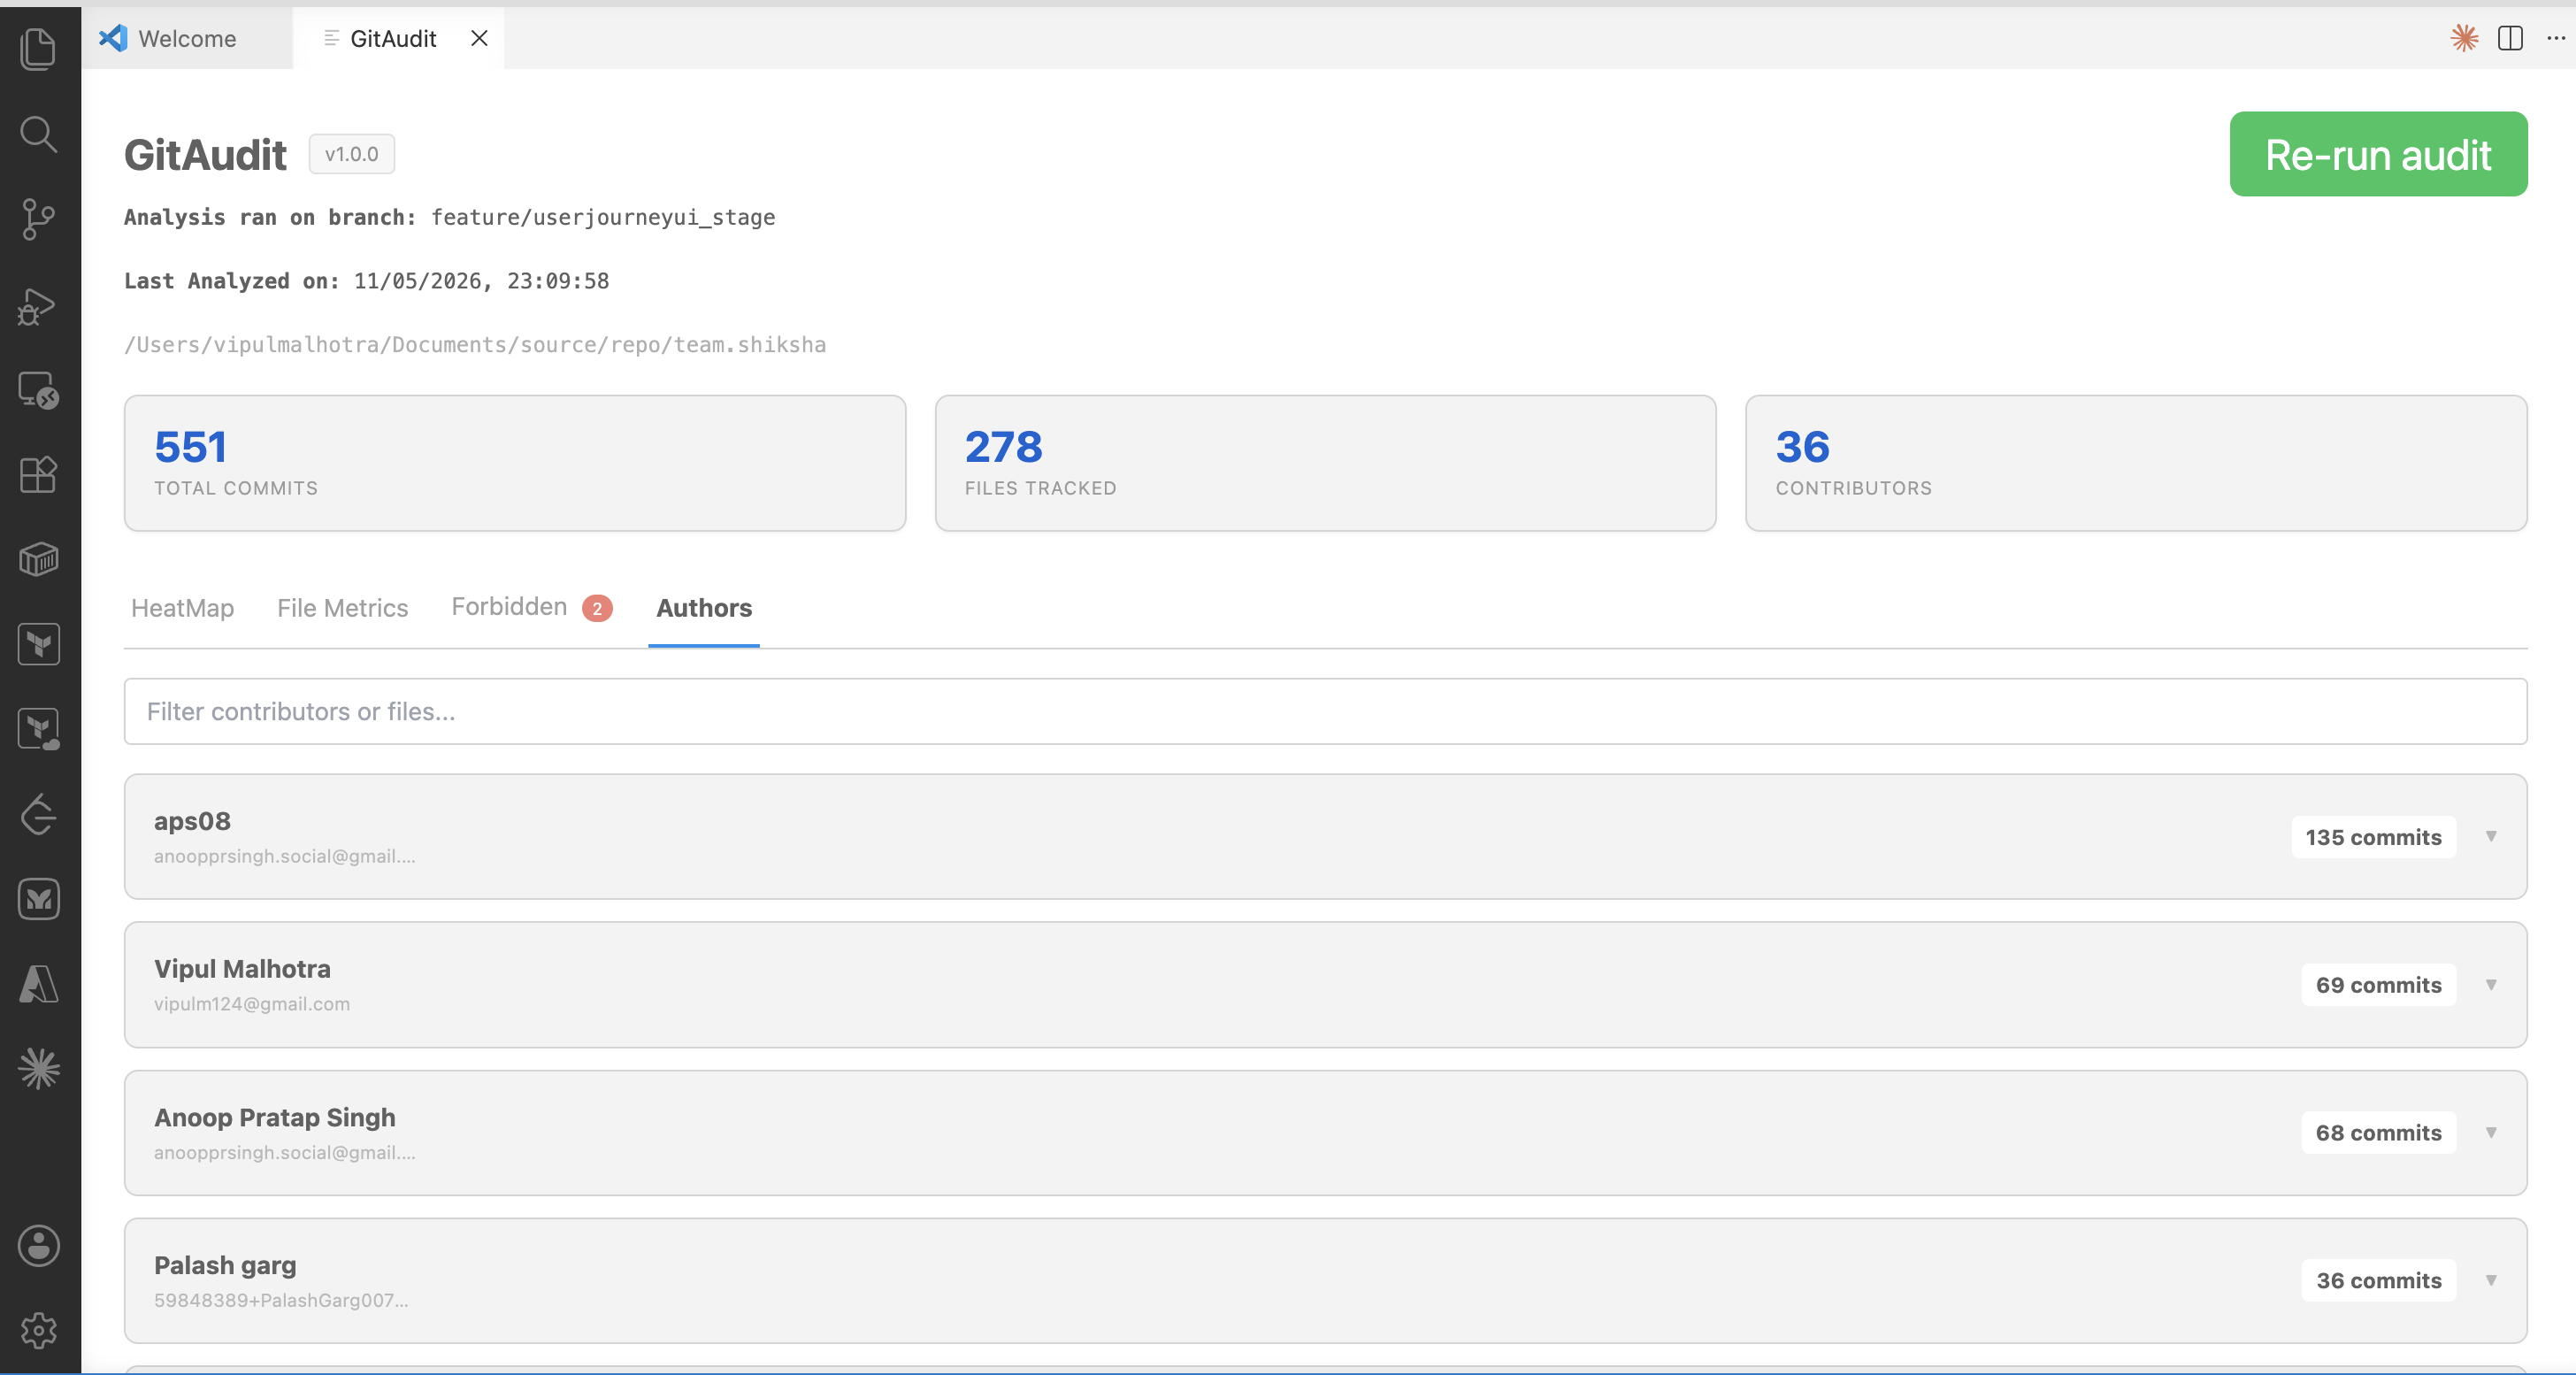Open the editor More Actions ellipsis

tap(2556, 38)
